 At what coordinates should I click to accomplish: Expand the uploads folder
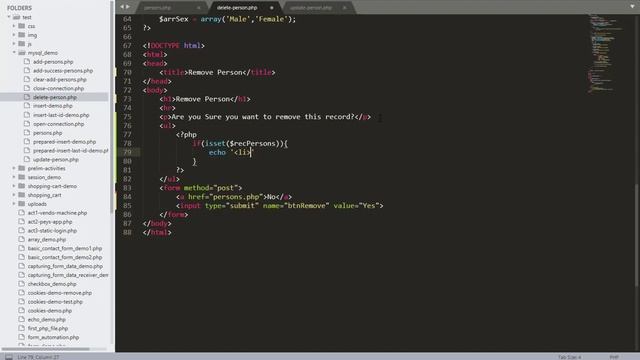[14, 204]
